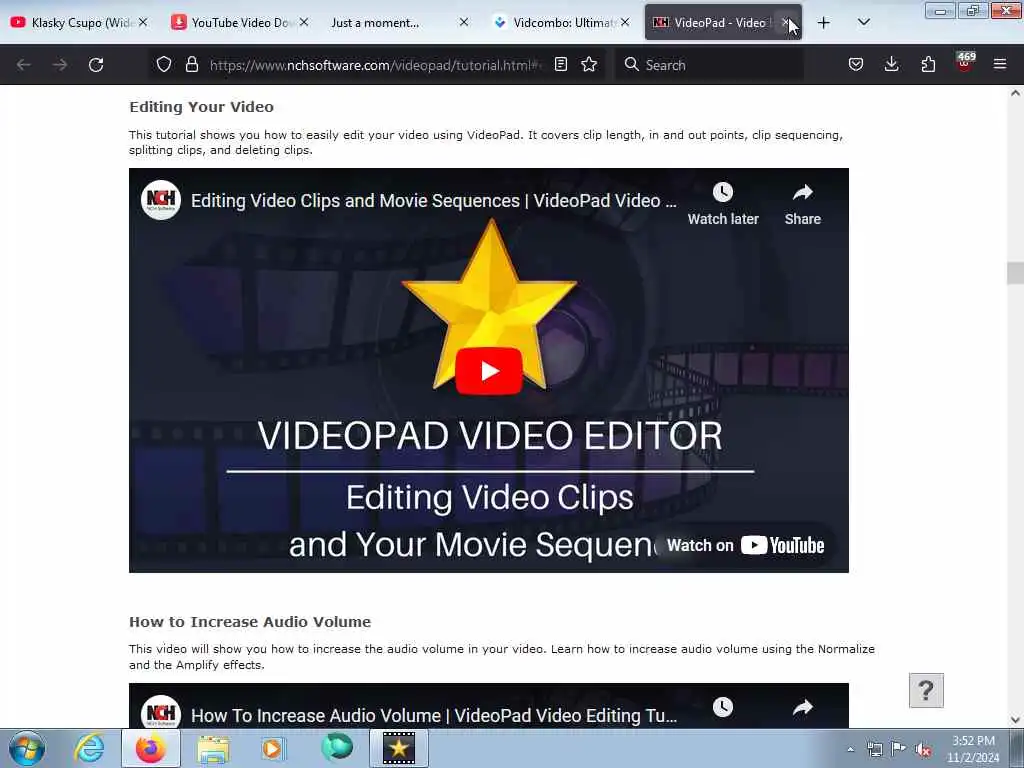Open VideoPad star icon in taskbar
The height and width of the screenshot is (768, 1024).
tap(399, 748)
